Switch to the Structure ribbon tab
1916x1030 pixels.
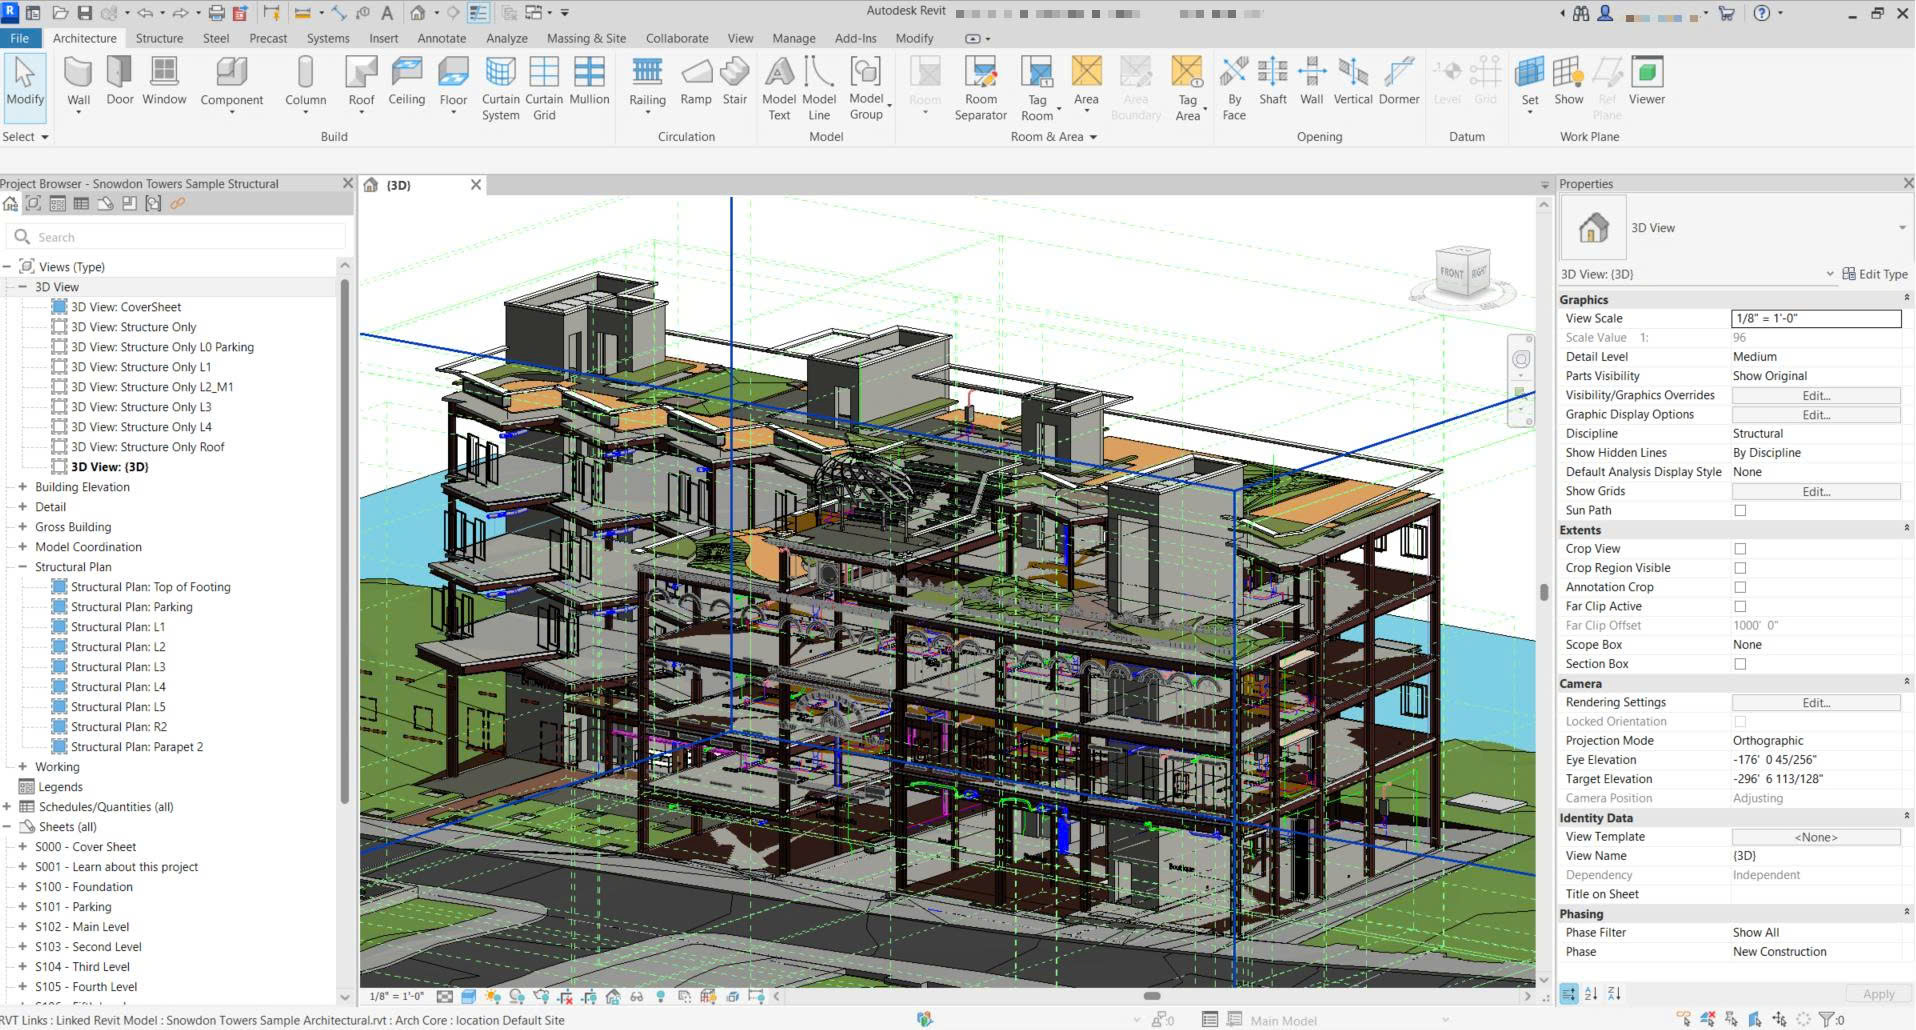coord(159,38)
